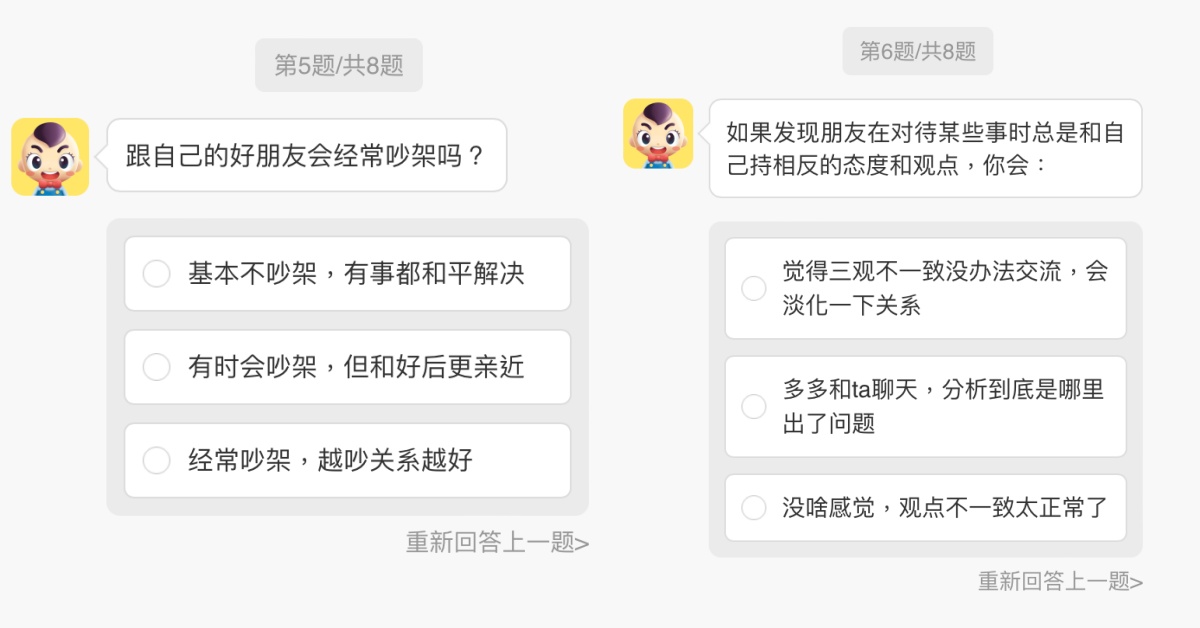Click the avatar icon beside question 5
Image resolution: width=1200 pixels, height=628 pixels.
[x=50, y=157]
